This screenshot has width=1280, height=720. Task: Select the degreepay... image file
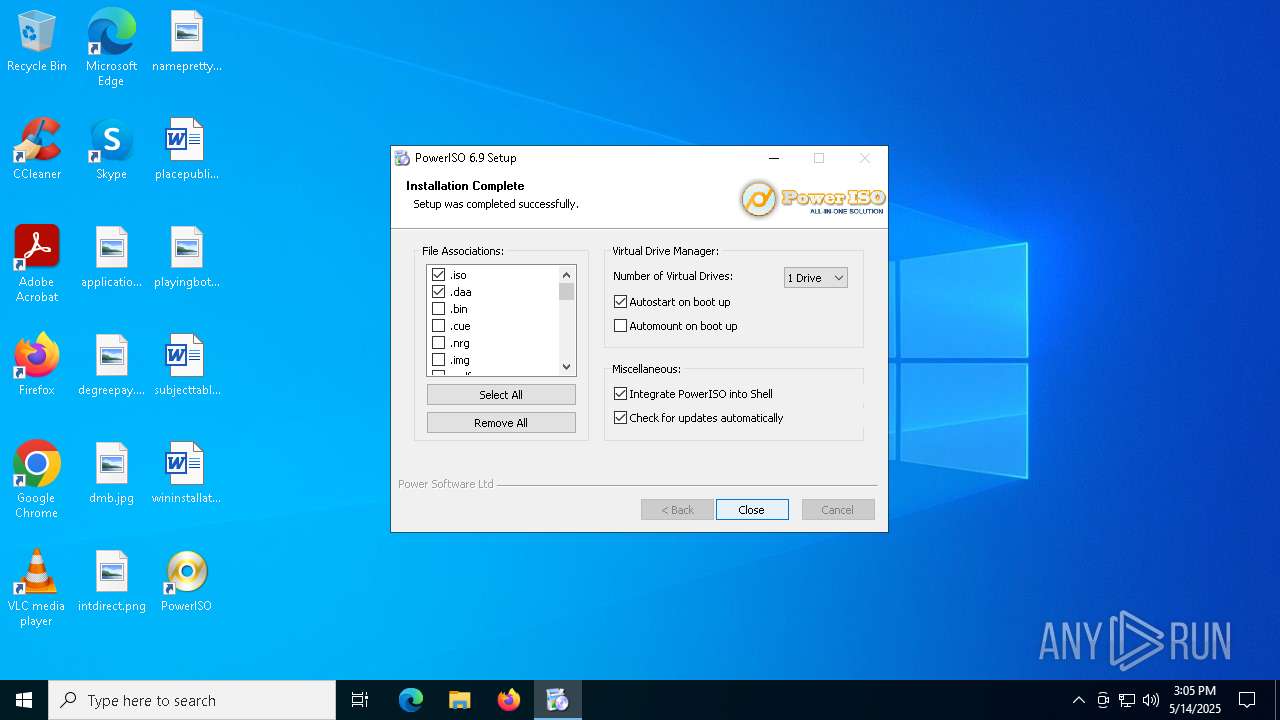[111, 365]
